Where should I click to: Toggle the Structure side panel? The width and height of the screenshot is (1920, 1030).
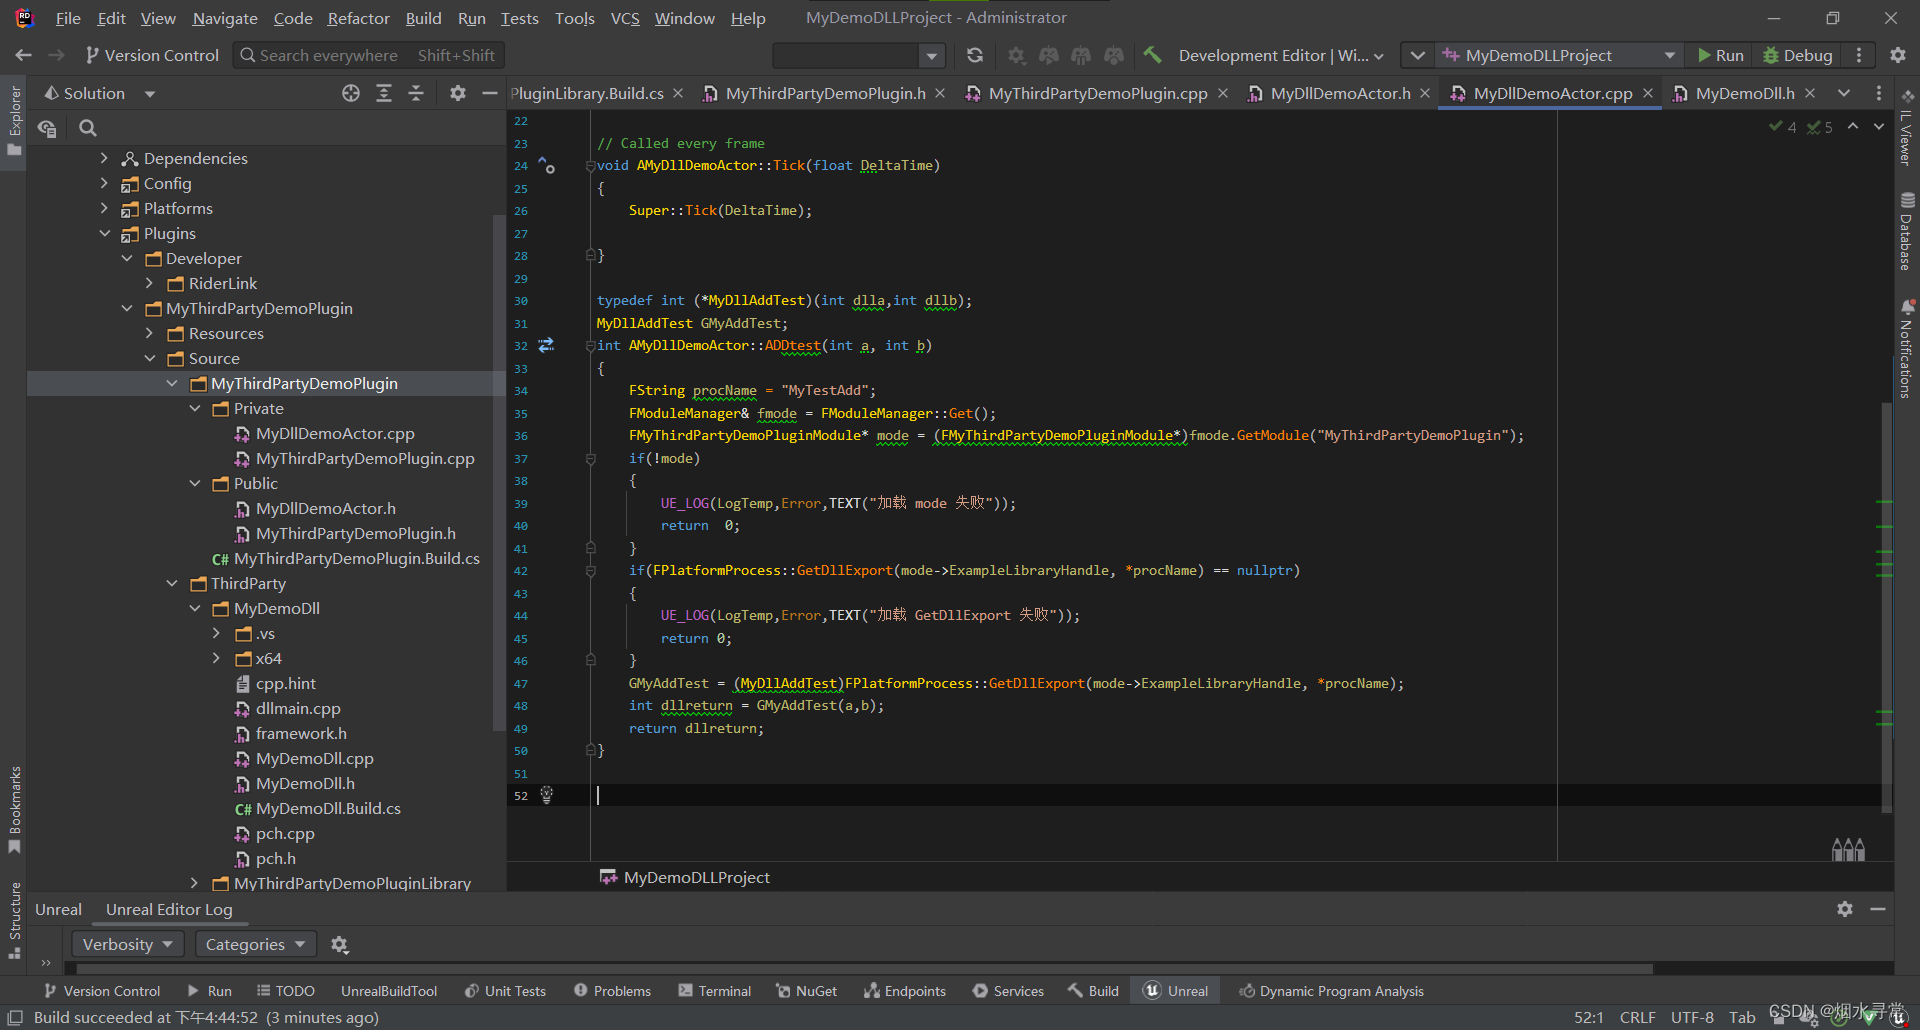pyautogui.click(x=15, y=920)
